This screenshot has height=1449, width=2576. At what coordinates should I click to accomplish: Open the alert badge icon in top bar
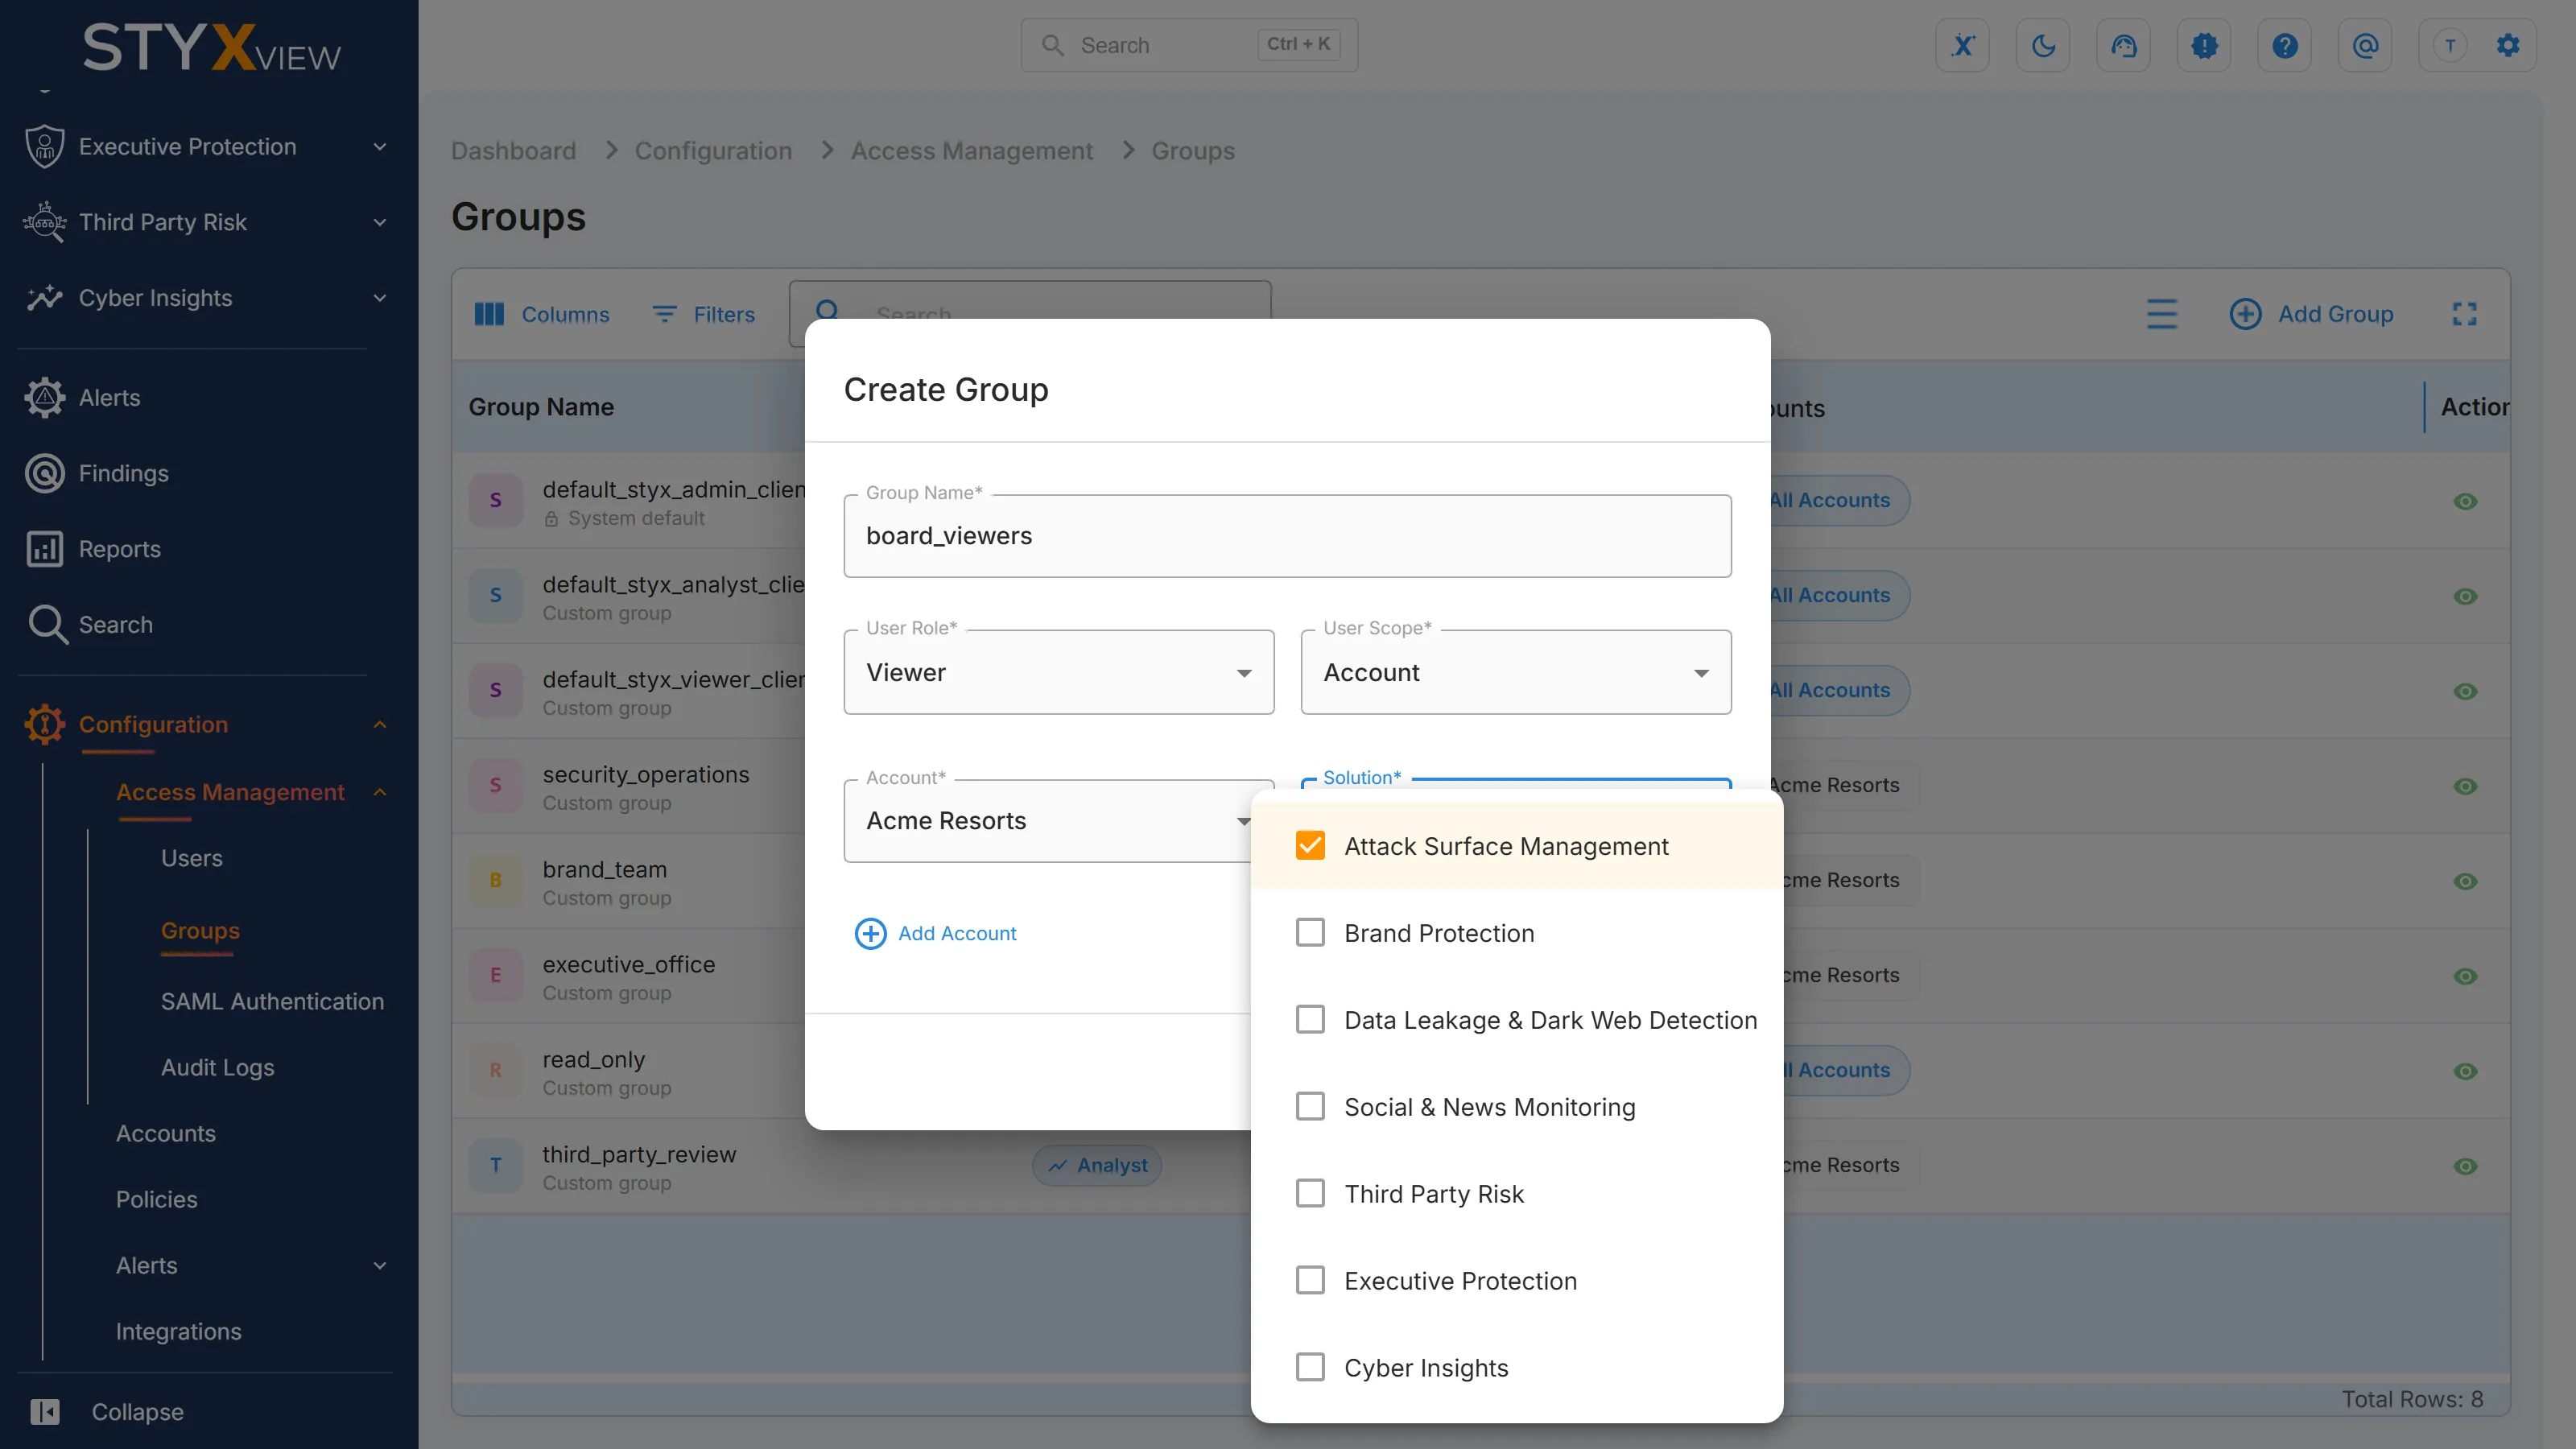(x=2204, y=45)
